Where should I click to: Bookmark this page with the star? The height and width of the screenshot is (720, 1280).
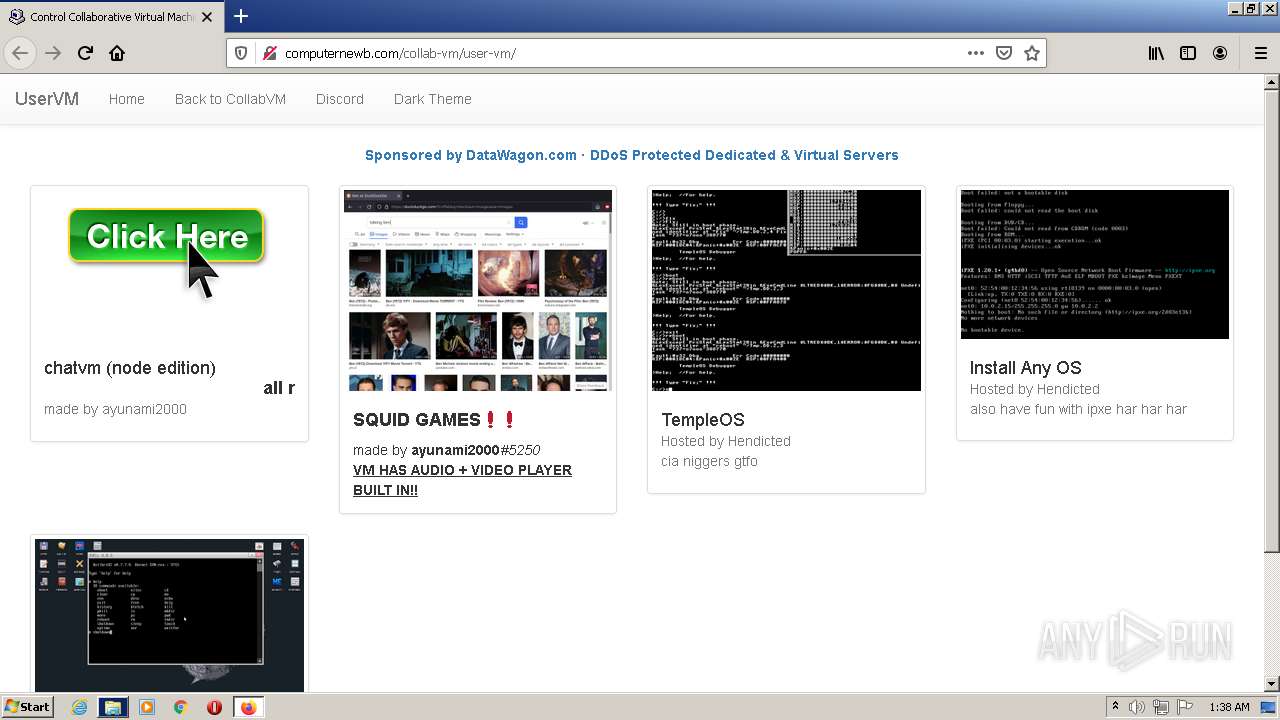click(1032, 53)
